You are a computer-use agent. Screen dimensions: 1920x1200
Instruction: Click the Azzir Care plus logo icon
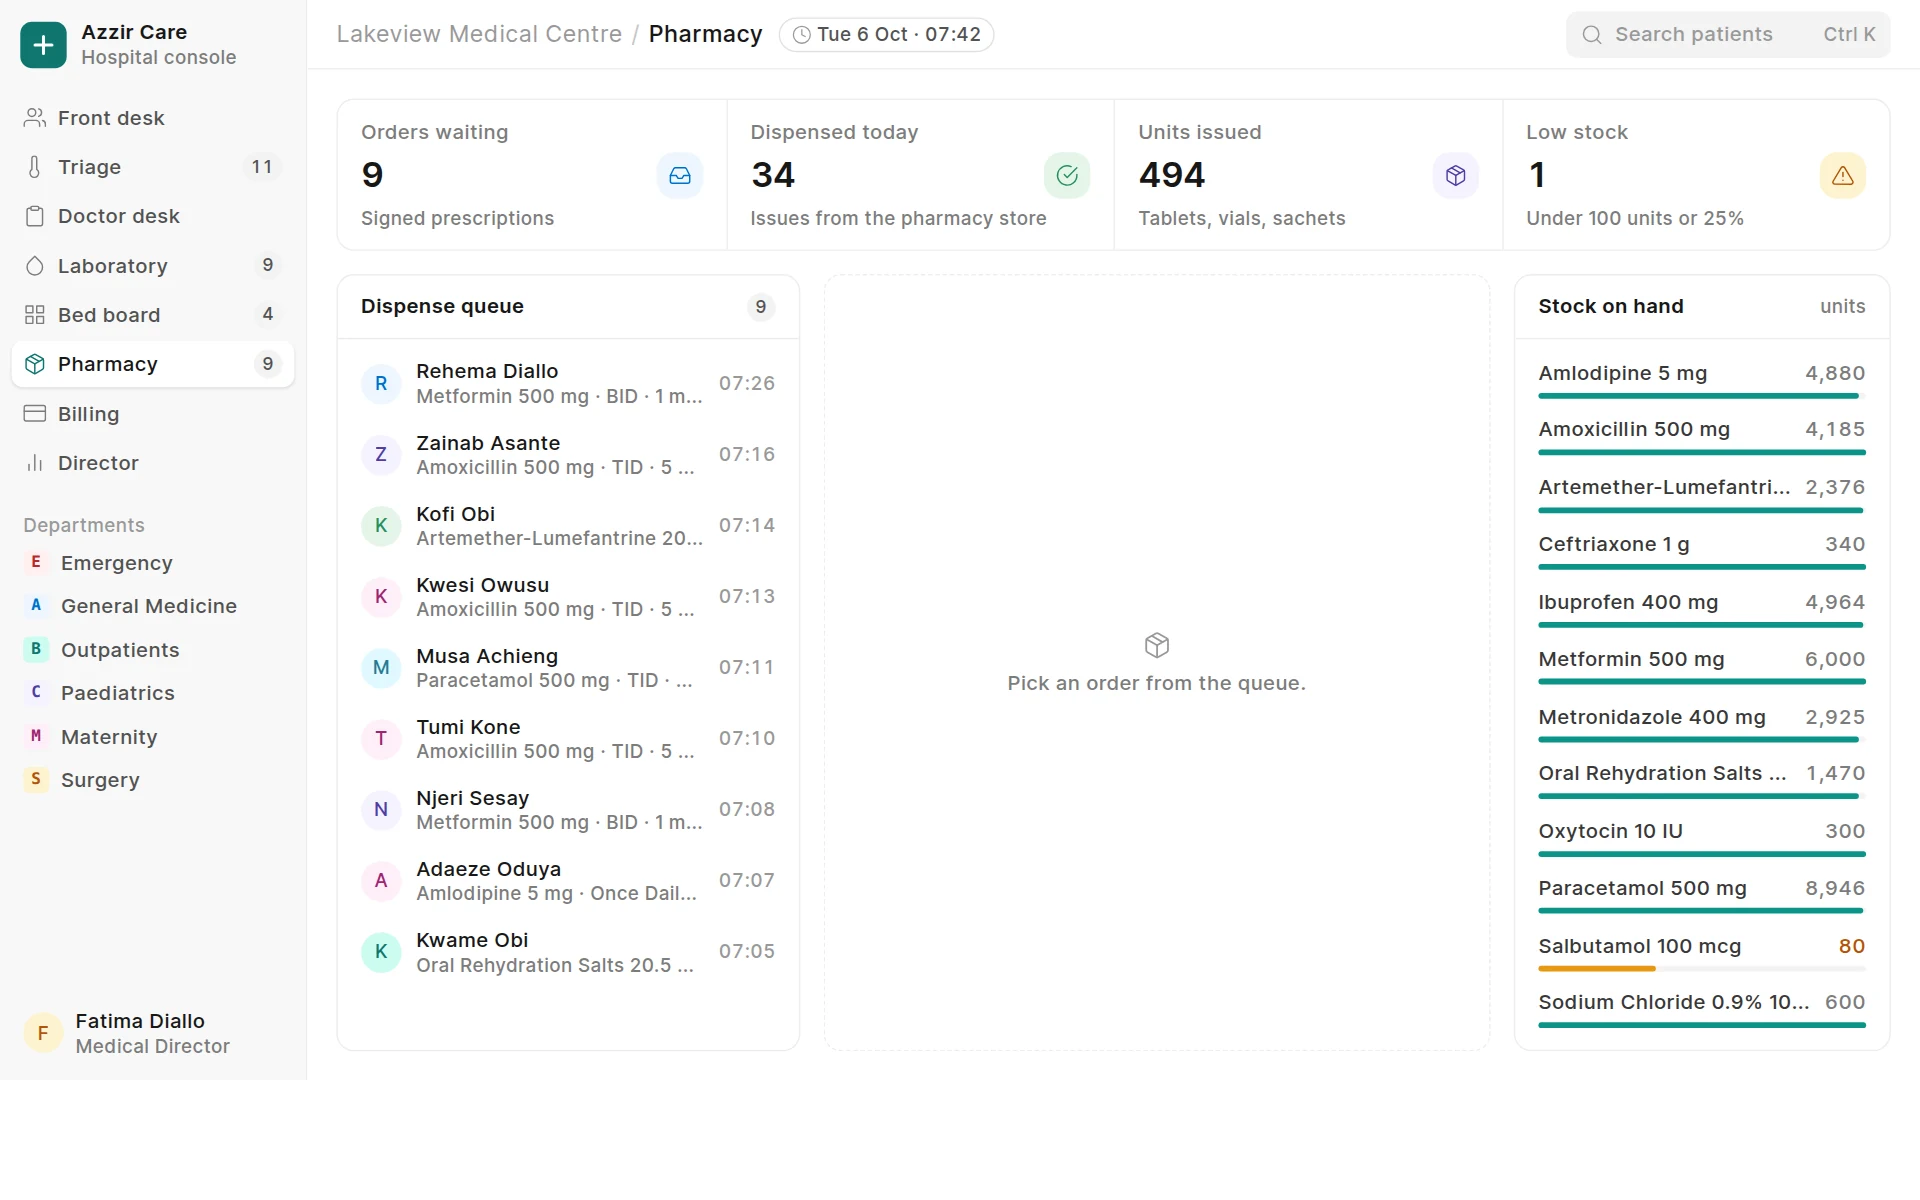43,45
